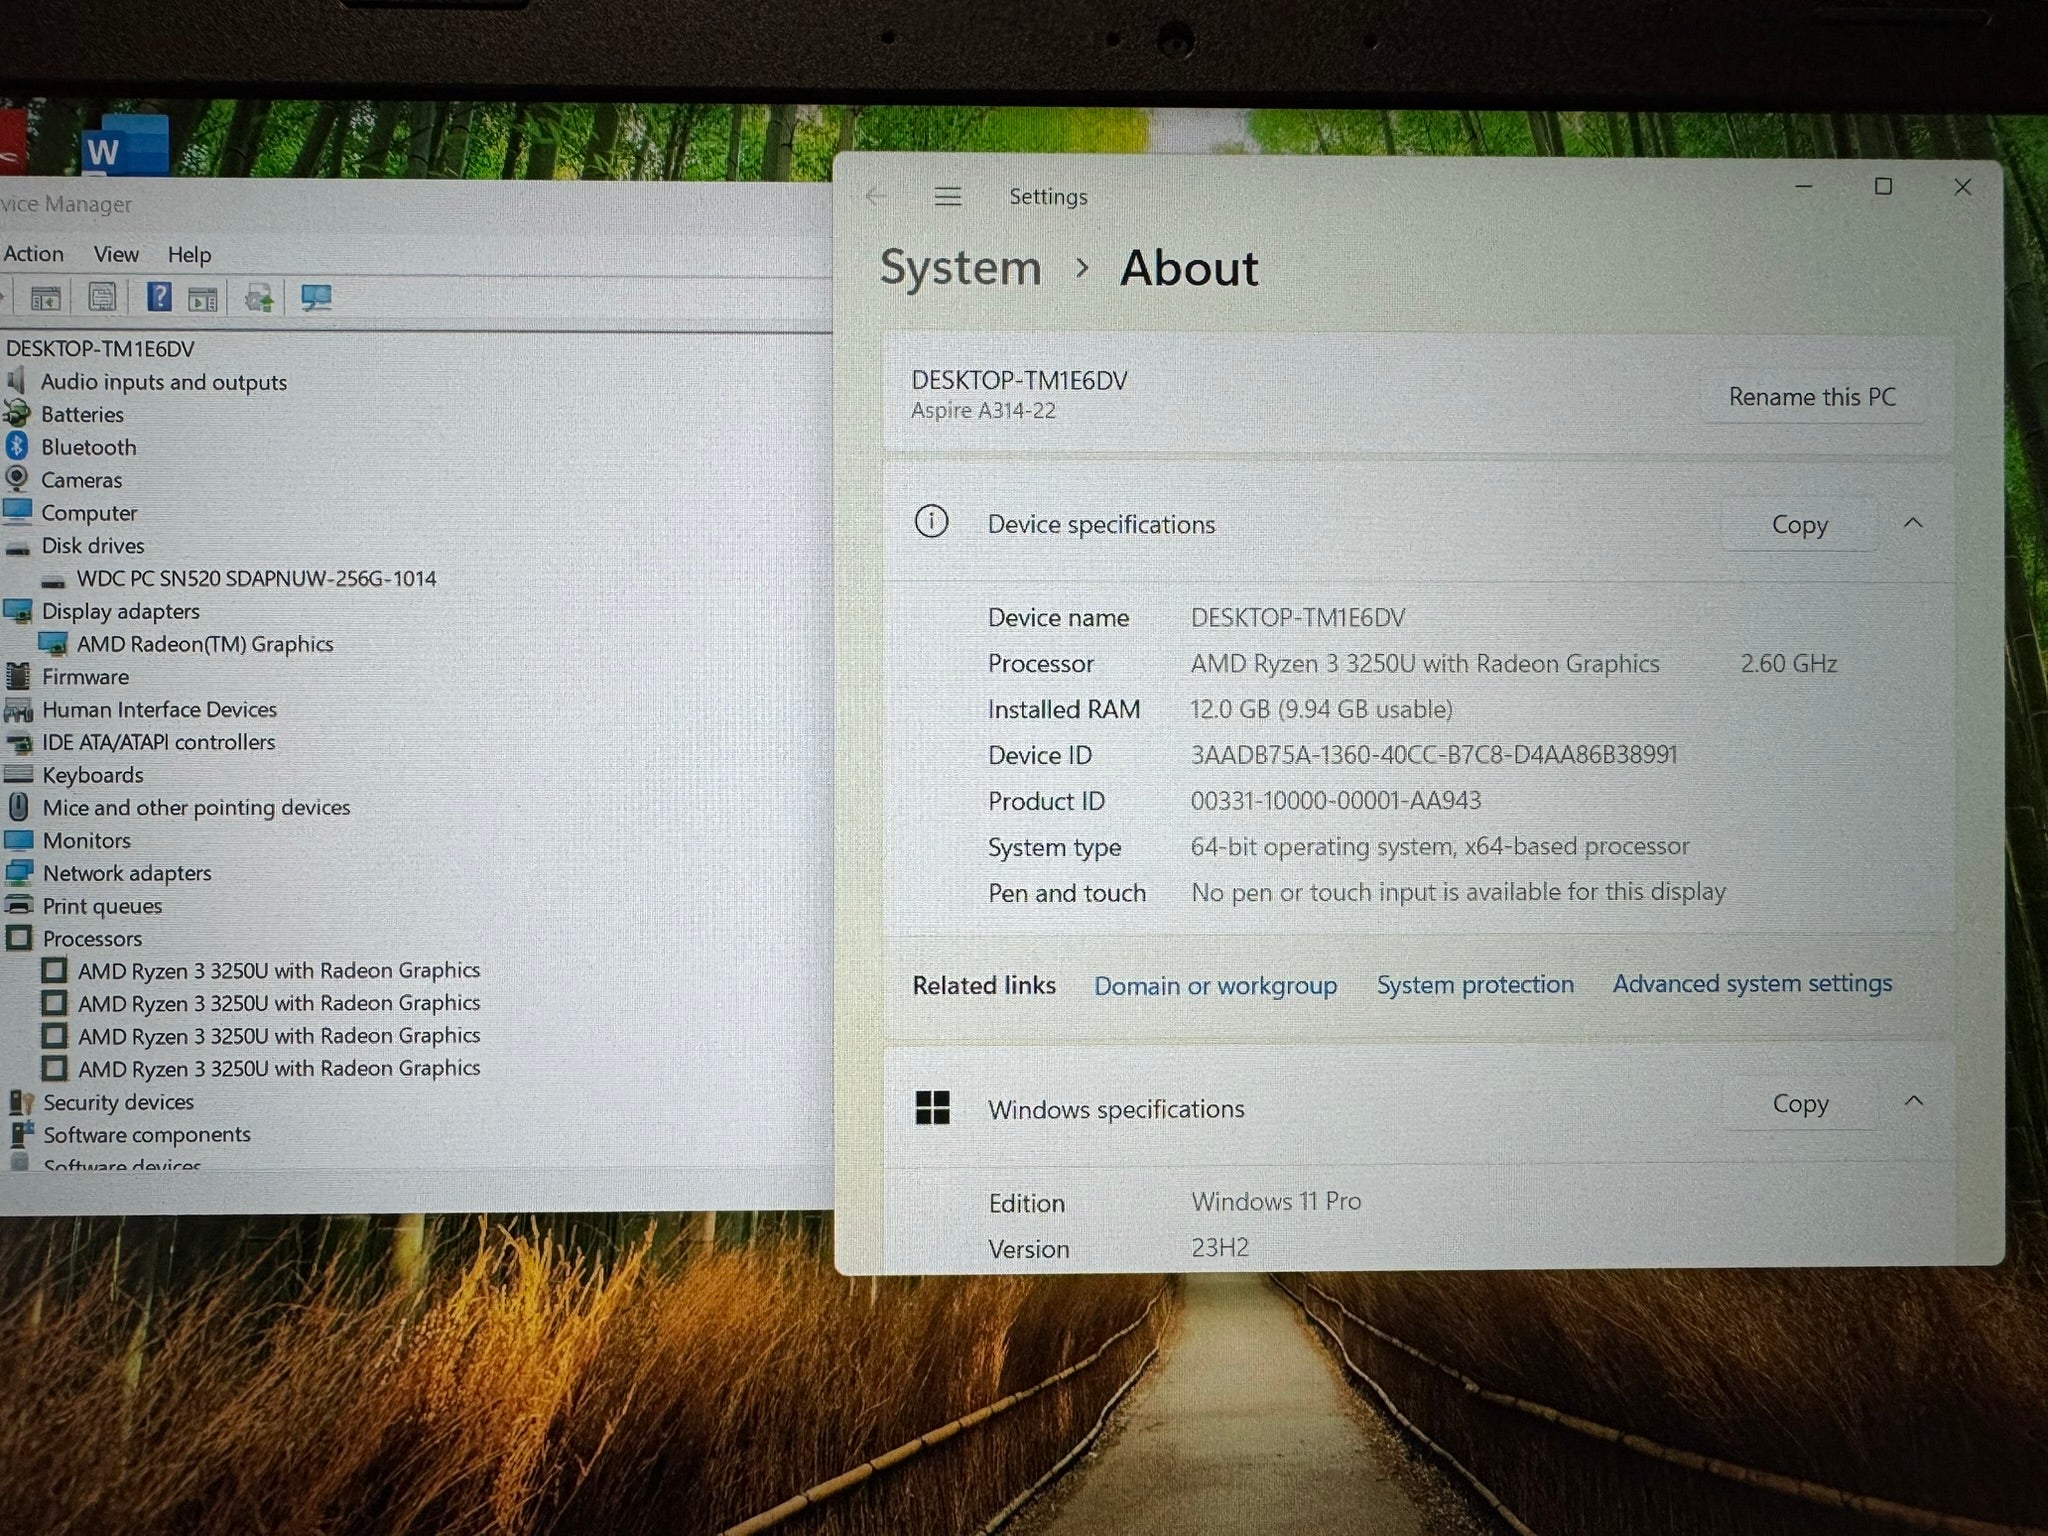The image size is (2048, 1536).
Task: Click the Device specifications info icon
Action: coord(931,521)
